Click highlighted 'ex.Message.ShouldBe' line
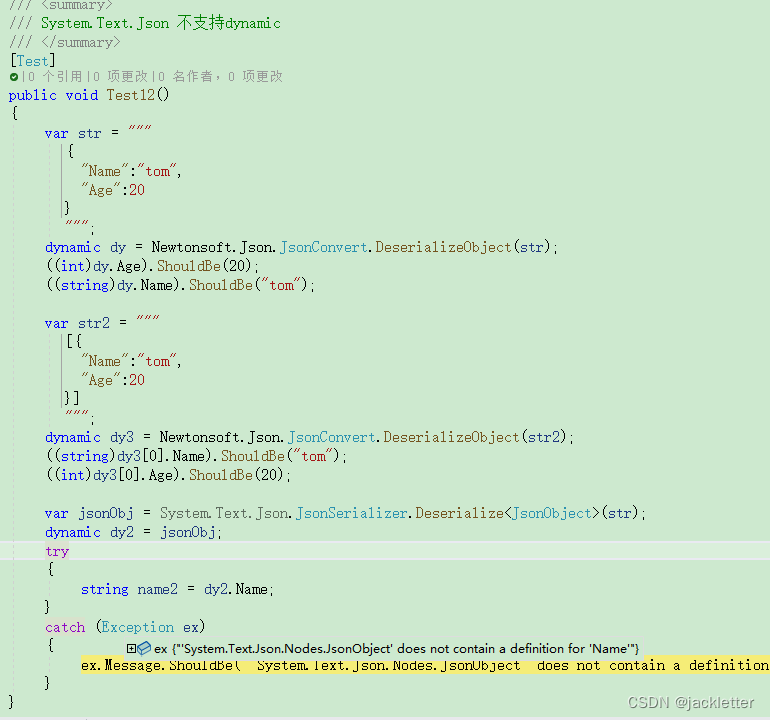The image size is (770, 720). (x=425, y=665)
